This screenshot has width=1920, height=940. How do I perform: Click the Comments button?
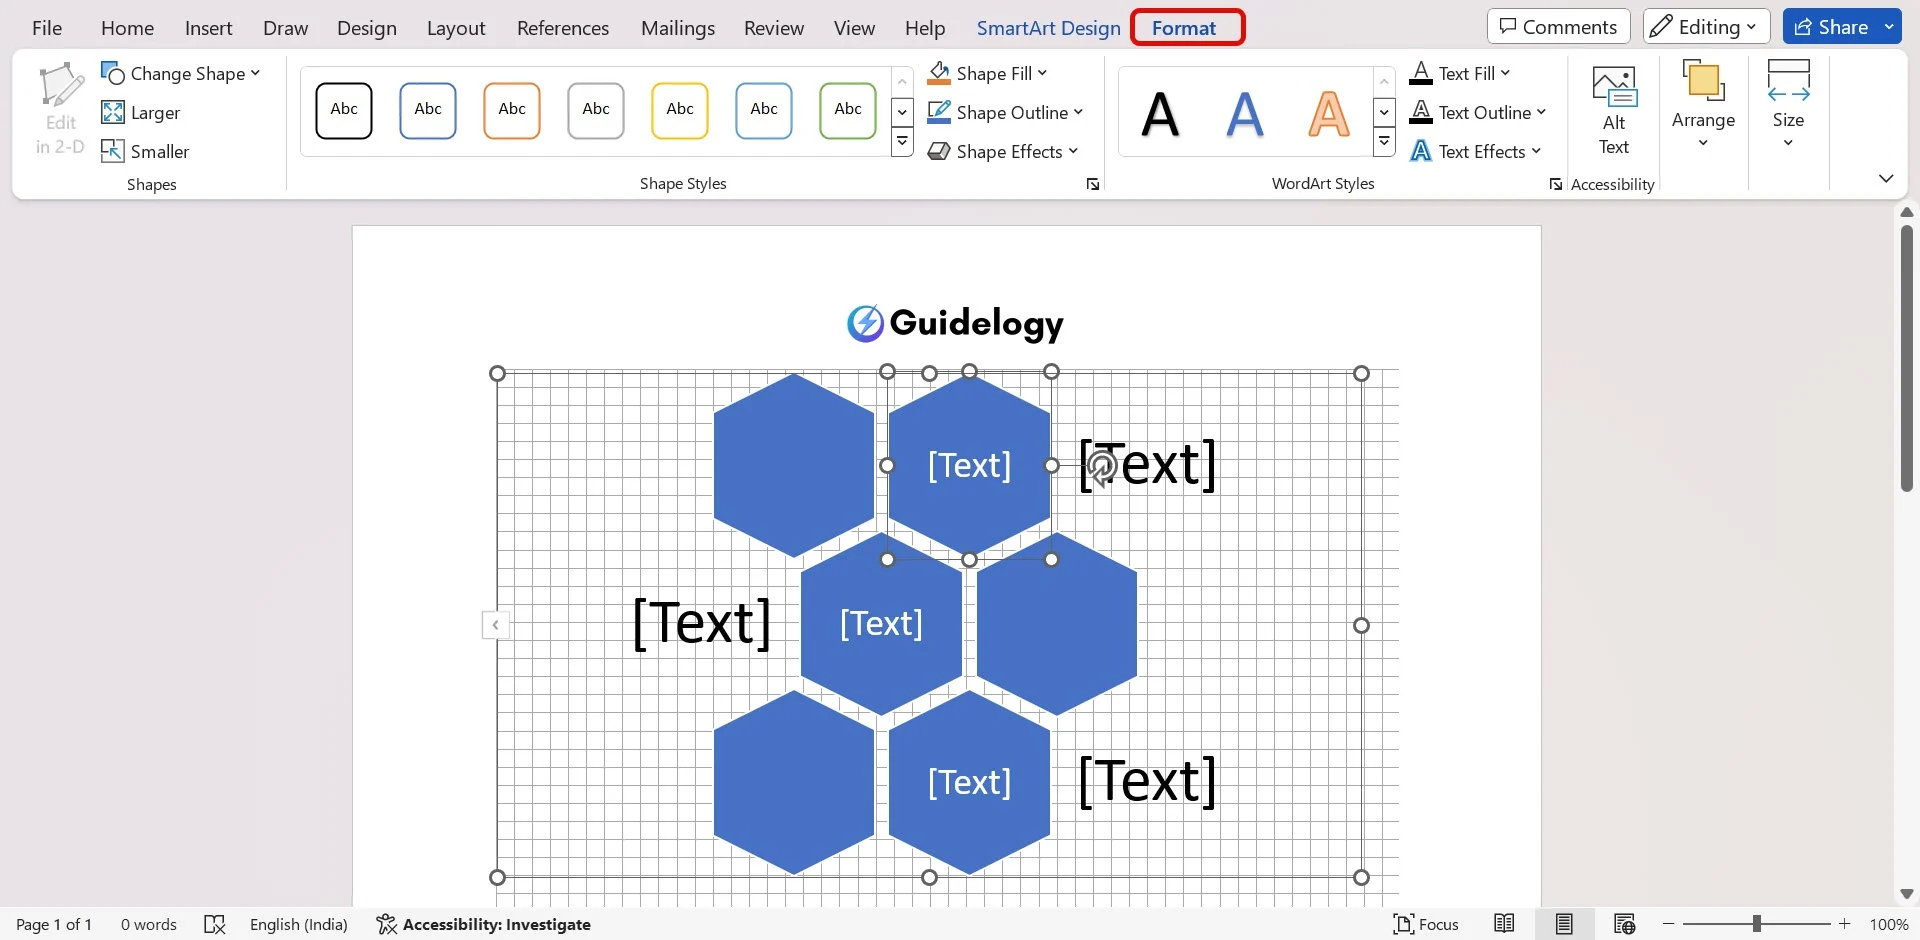(x=1559, y=27)
